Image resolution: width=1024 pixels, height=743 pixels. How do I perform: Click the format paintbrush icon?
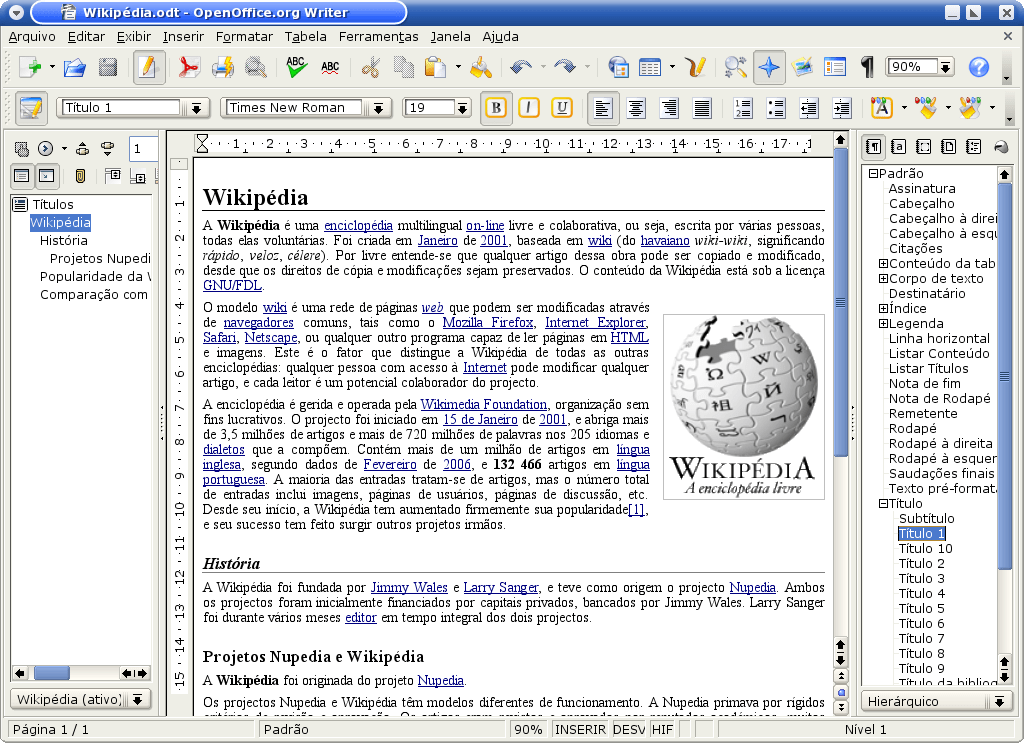coord(480,68)
